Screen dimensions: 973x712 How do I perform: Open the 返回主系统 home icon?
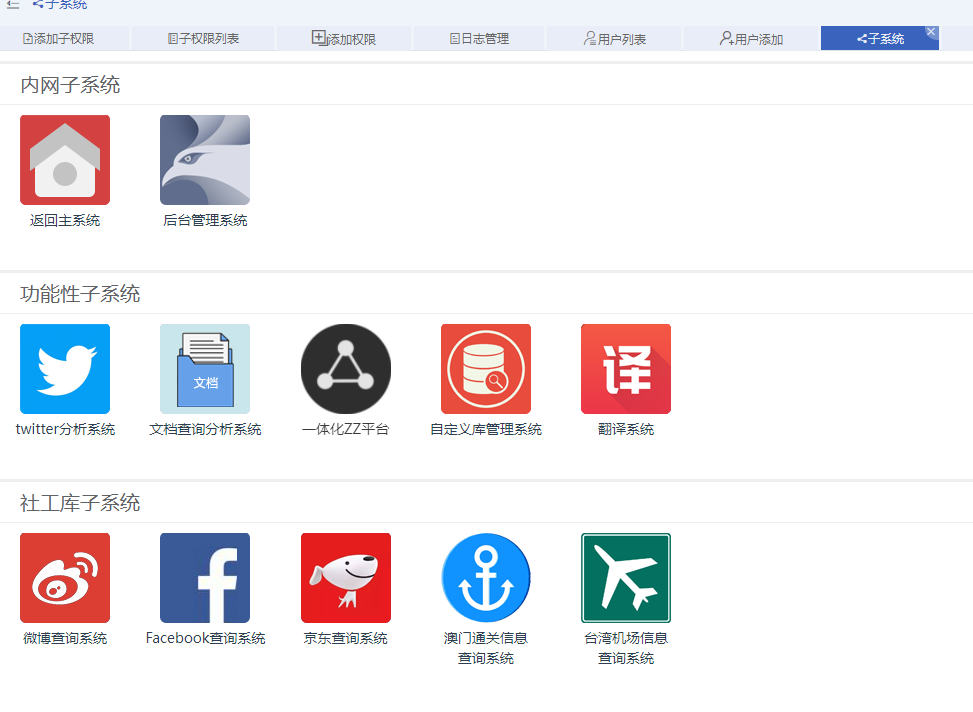click(x=65, y=160)
